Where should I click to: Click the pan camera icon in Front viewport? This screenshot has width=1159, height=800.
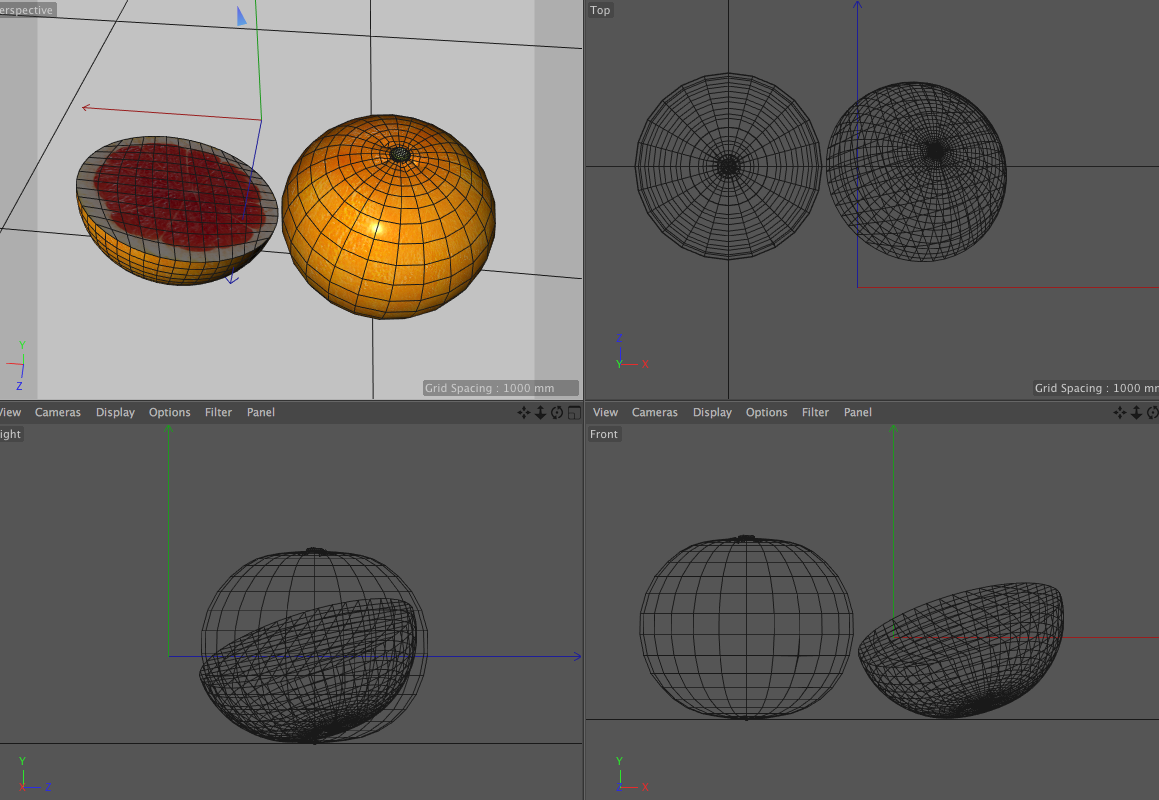[x=1120, y=412]
